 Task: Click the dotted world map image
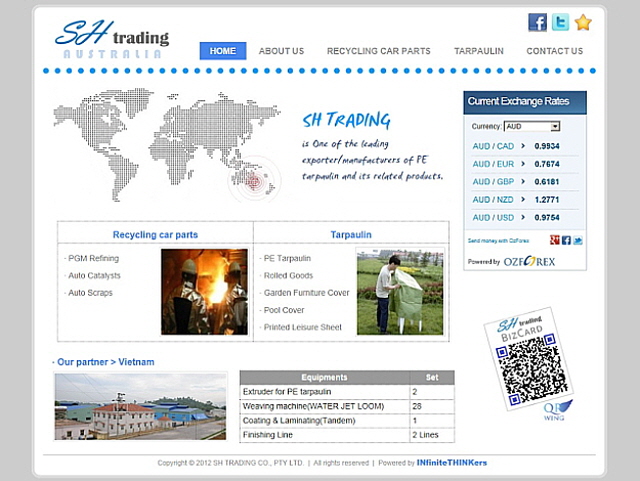[167, 146]
